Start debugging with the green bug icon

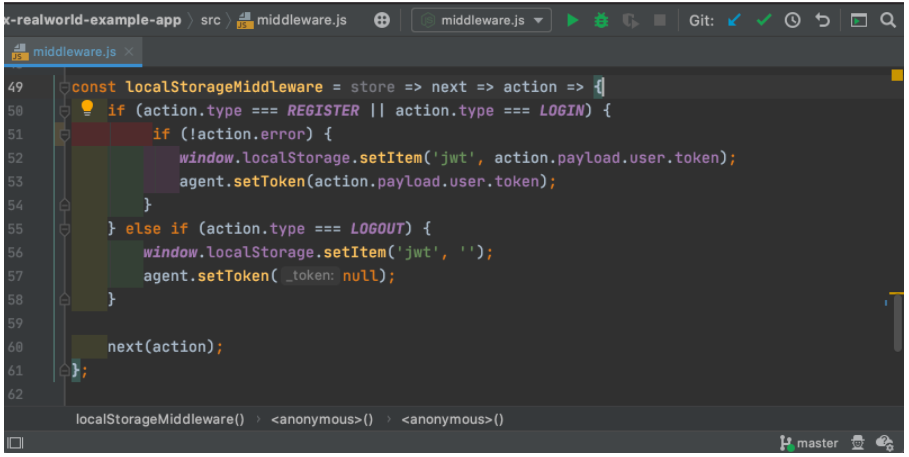(601, 20)
